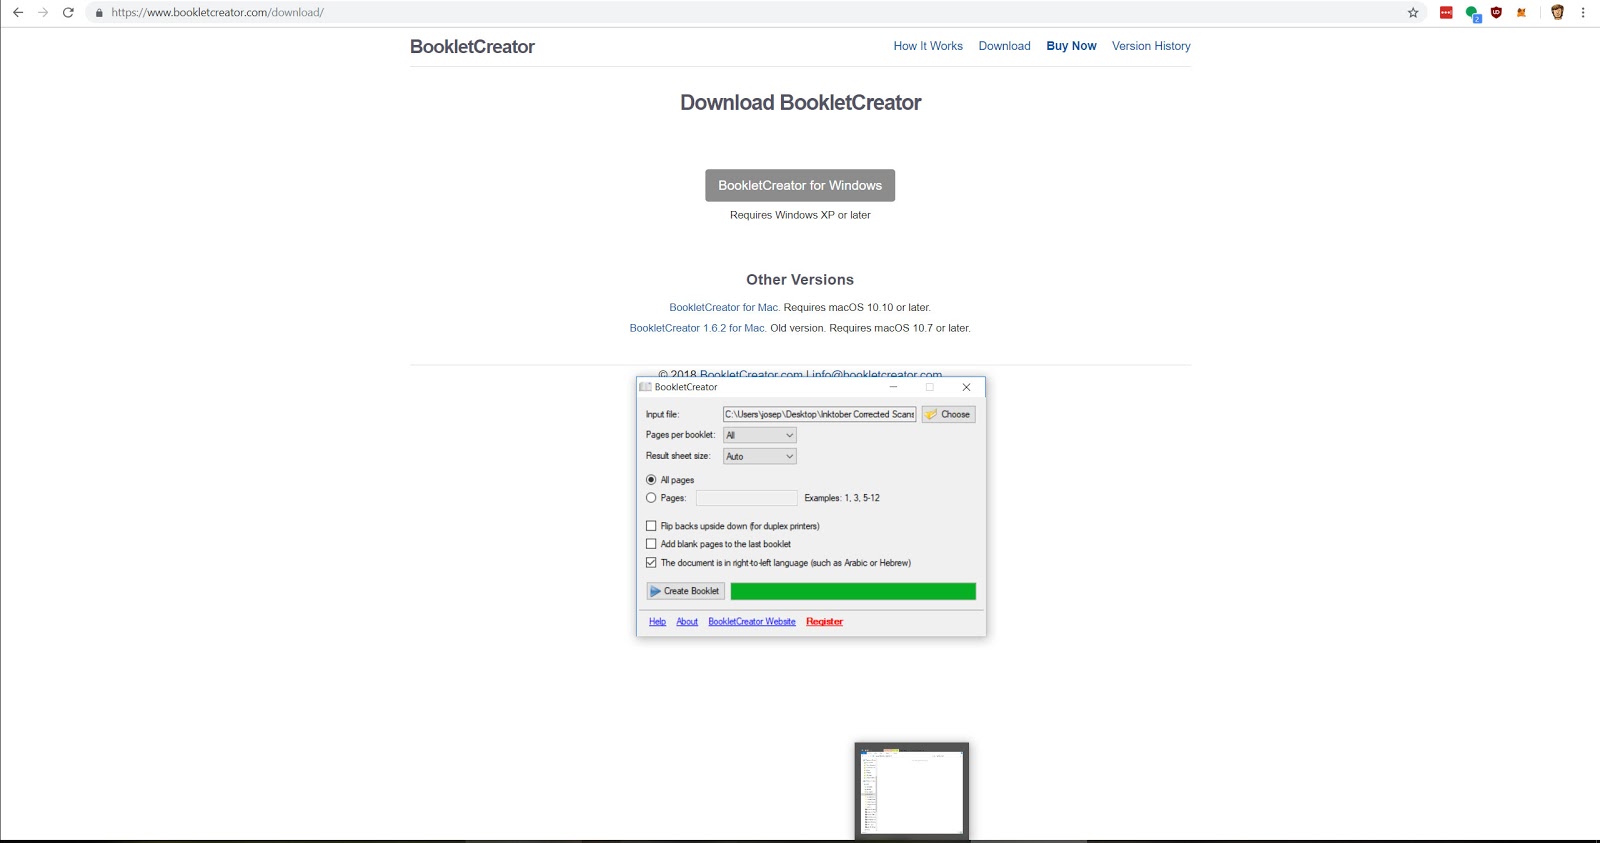1600x843 pixels.
Task: Click the green progress bar
Action: (x=853, y=591)
